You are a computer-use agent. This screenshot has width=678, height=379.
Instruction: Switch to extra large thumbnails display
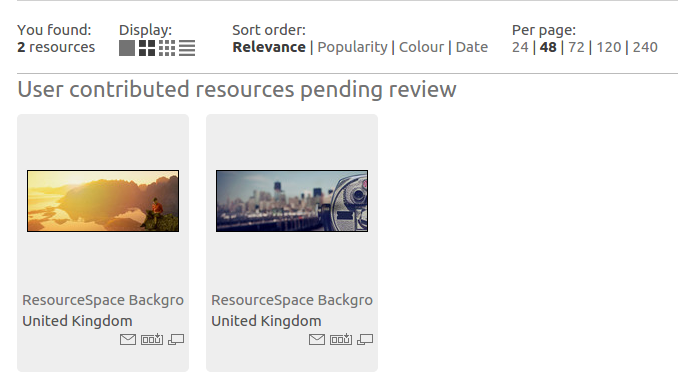(127, 48)
